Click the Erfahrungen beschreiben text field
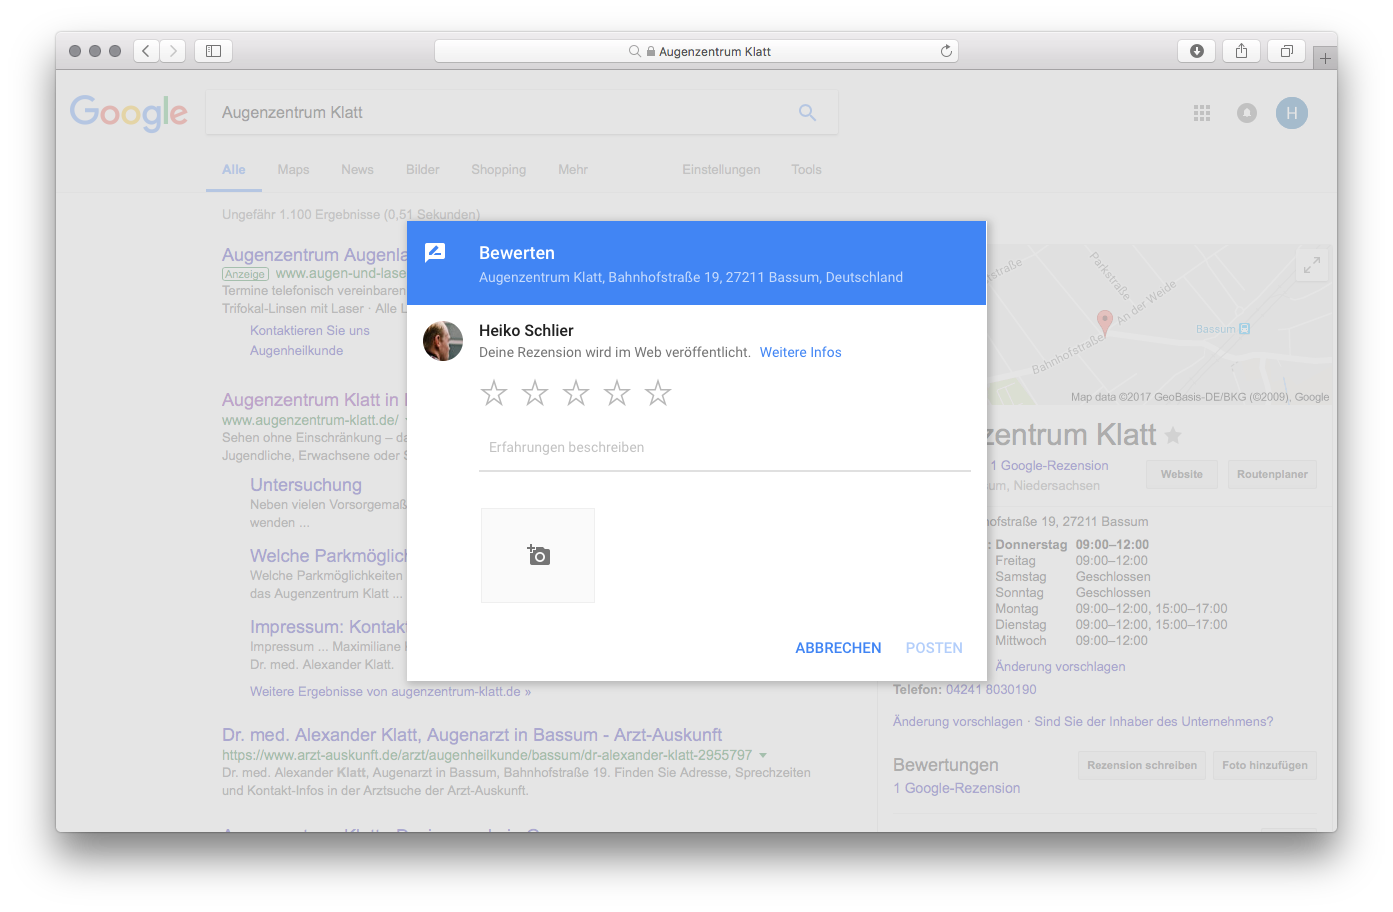 [x=725, y=448]
